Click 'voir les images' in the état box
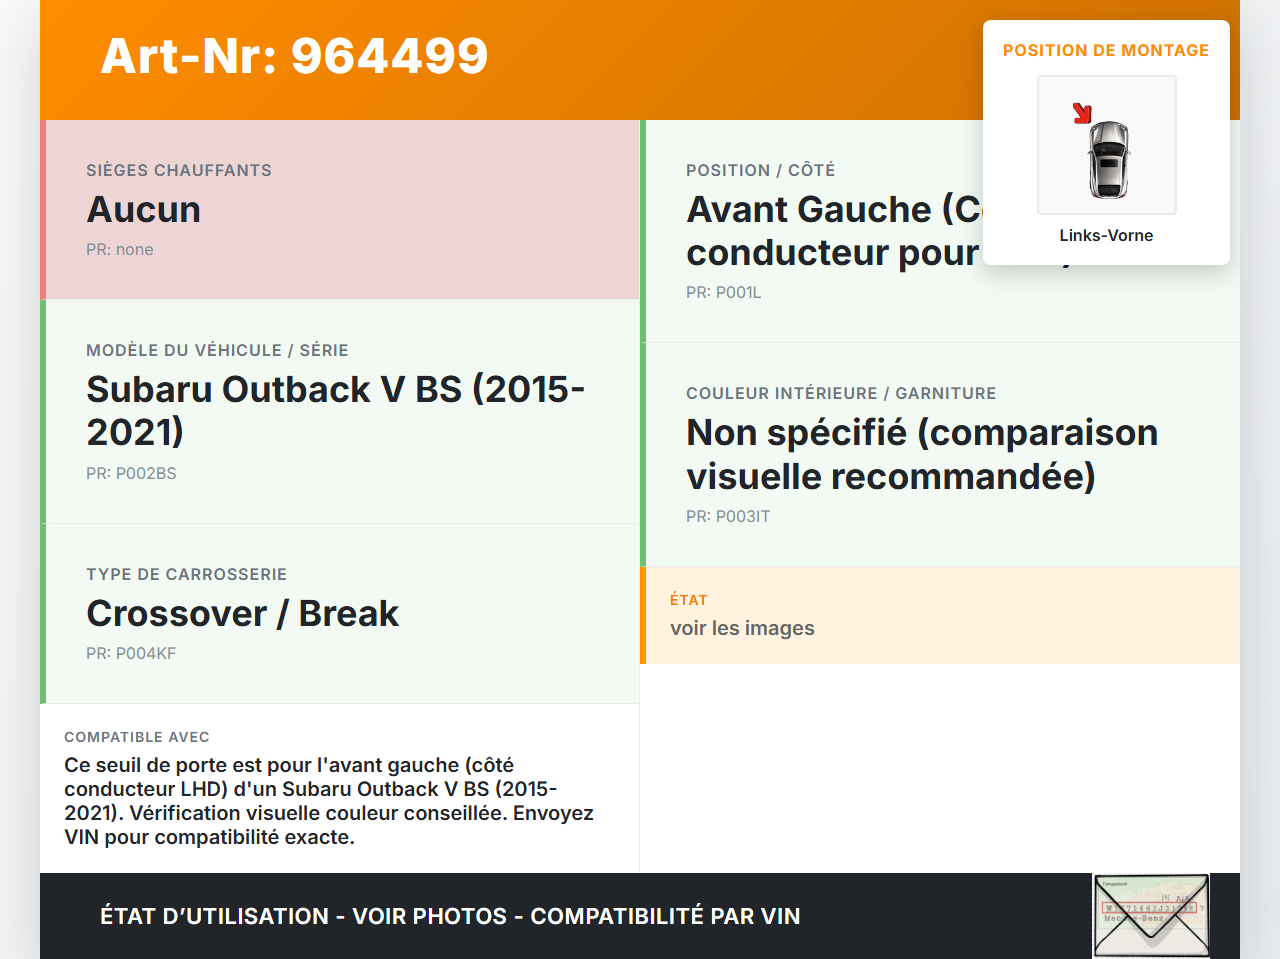The height and width of the screenshot is (959, 1280). pyautogui.click(x=742, y=628)
